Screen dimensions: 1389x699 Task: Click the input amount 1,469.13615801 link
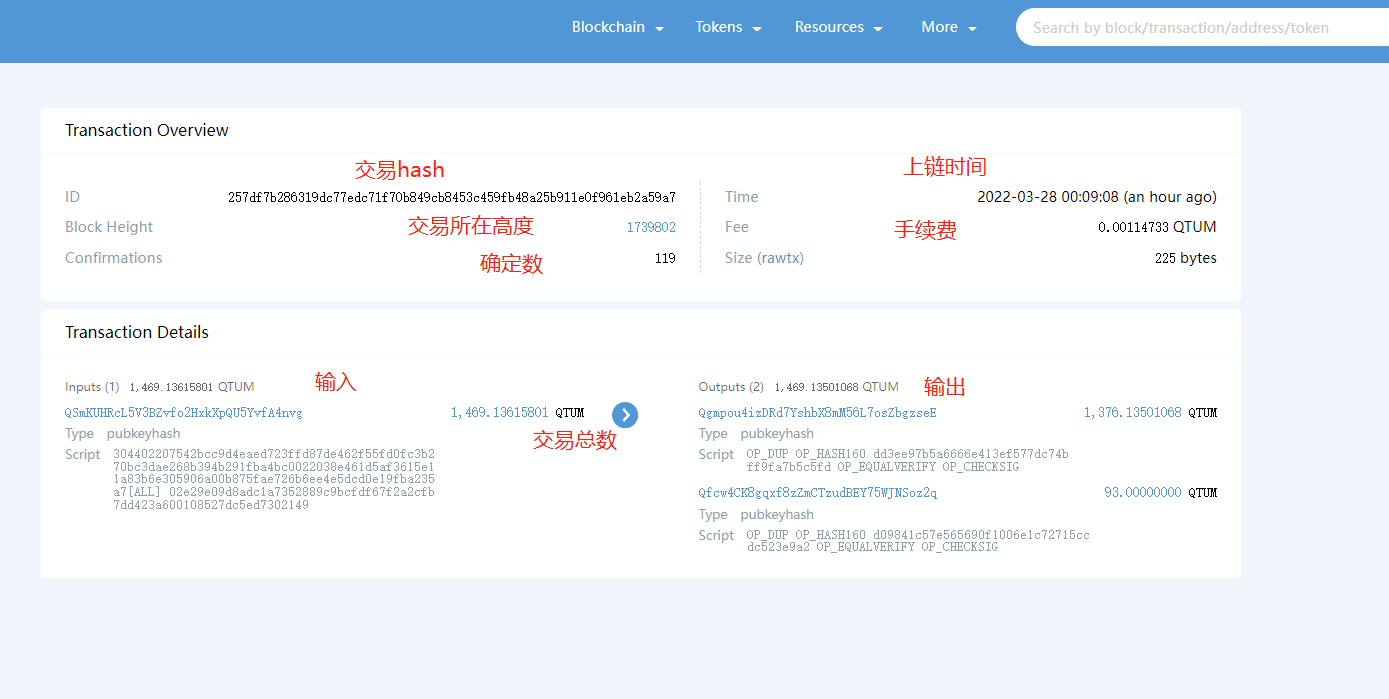click(499, 413)
